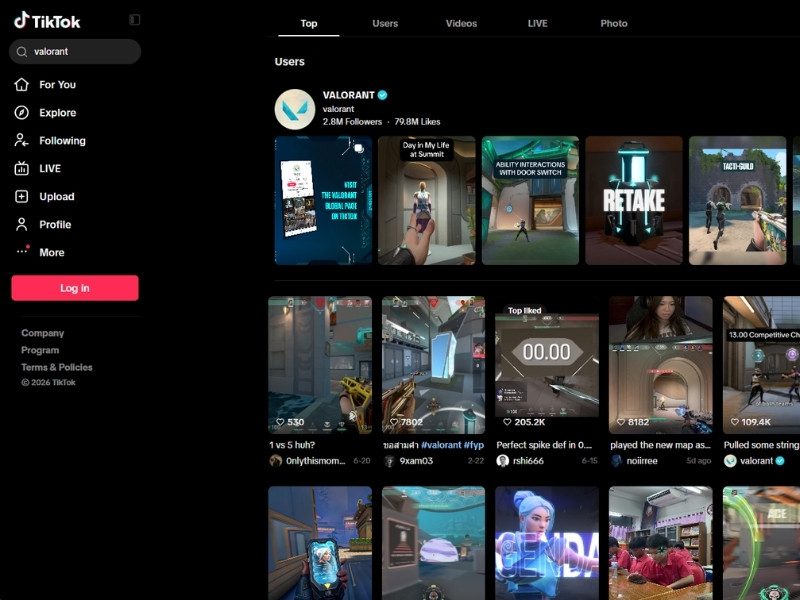Click the Upload plus icon
This screenshot has height=600, width=800.
coord(21,196)
